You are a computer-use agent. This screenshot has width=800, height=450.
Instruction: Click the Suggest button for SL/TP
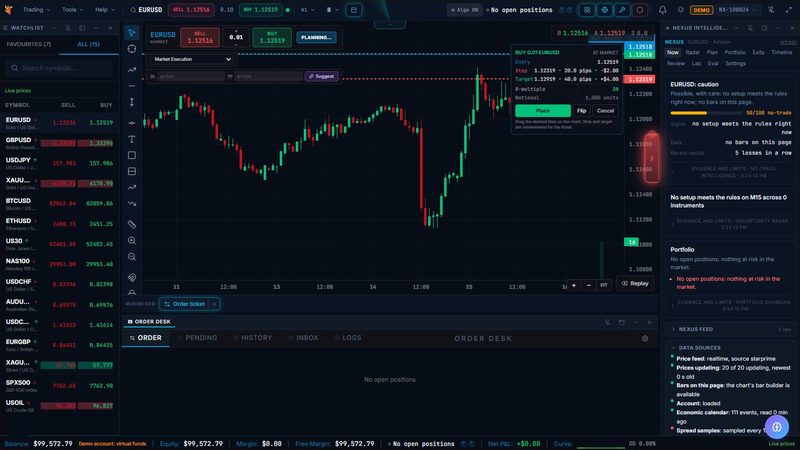[321, 76]
